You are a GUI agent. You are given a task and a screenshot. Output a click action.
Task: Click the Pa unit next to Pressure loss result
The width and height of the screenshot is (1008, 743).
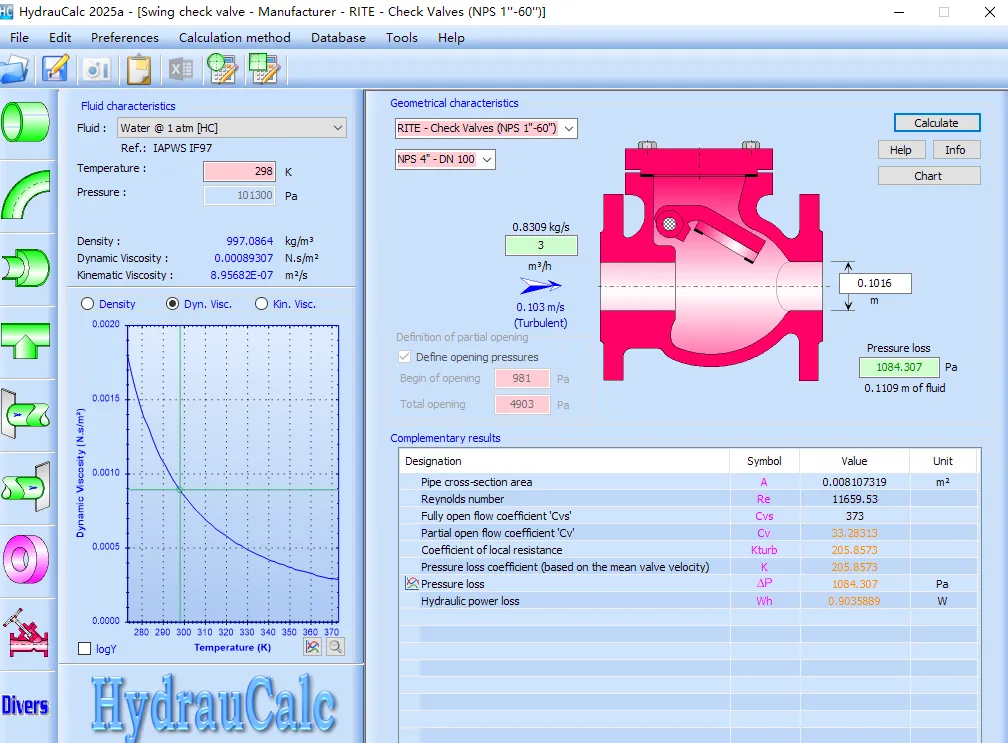click(x=951, y=367)
